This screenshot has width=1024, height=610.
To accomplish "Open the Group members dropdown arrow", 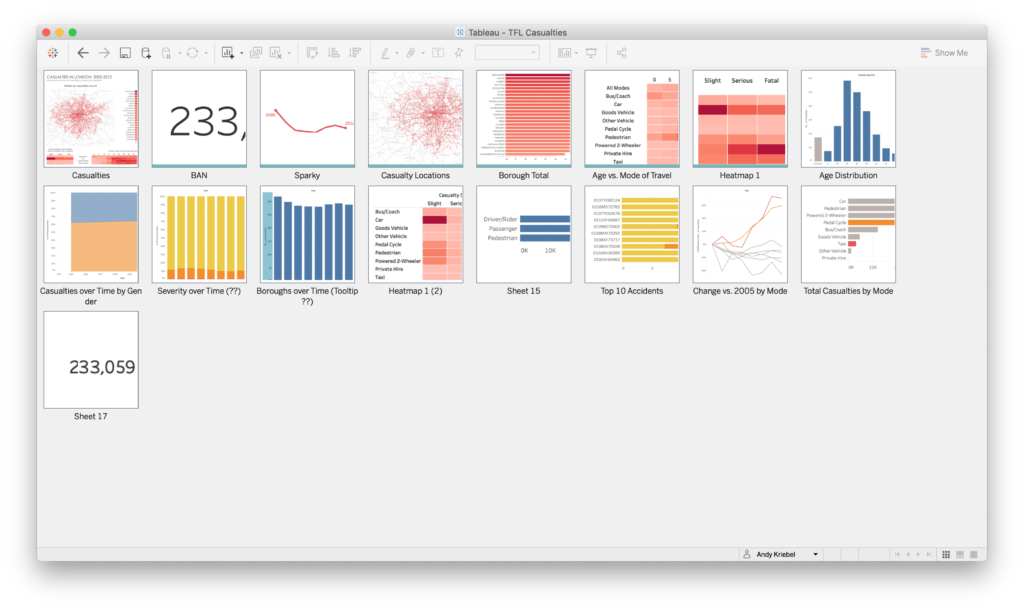I will point(423,54).
